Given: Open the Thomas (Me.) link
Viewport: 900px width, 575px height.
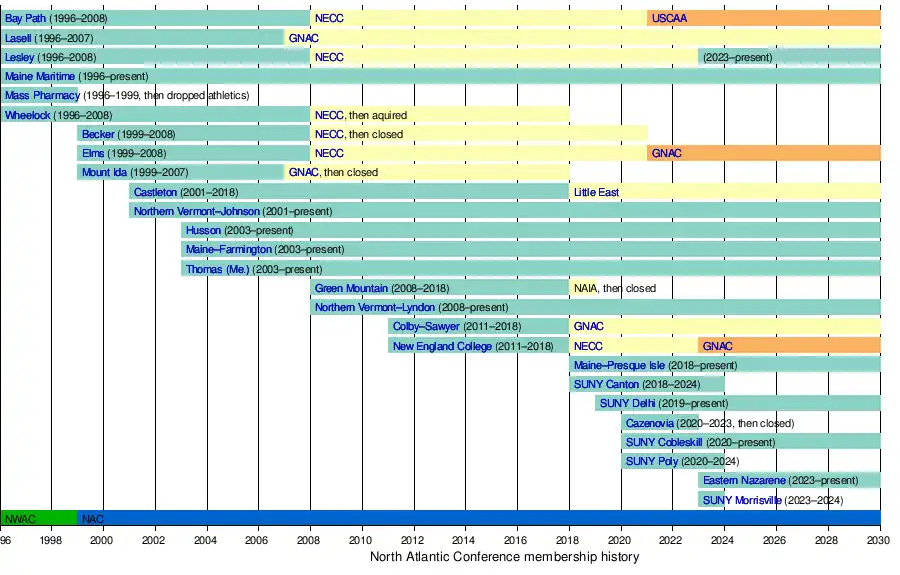Looking at the screenshot, I should (x=217, y=269).
